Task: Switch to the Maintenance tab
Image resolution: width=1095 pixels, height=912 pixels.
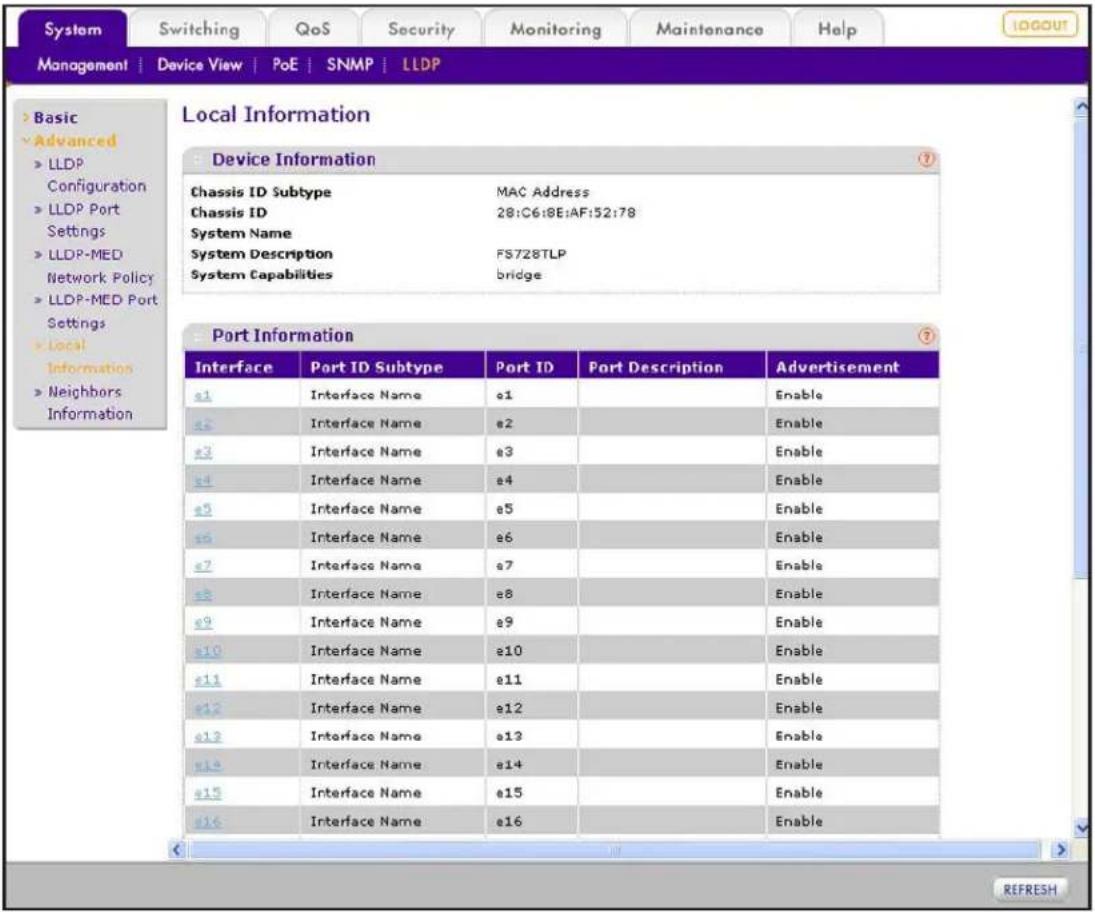Action: coord(710,29)
